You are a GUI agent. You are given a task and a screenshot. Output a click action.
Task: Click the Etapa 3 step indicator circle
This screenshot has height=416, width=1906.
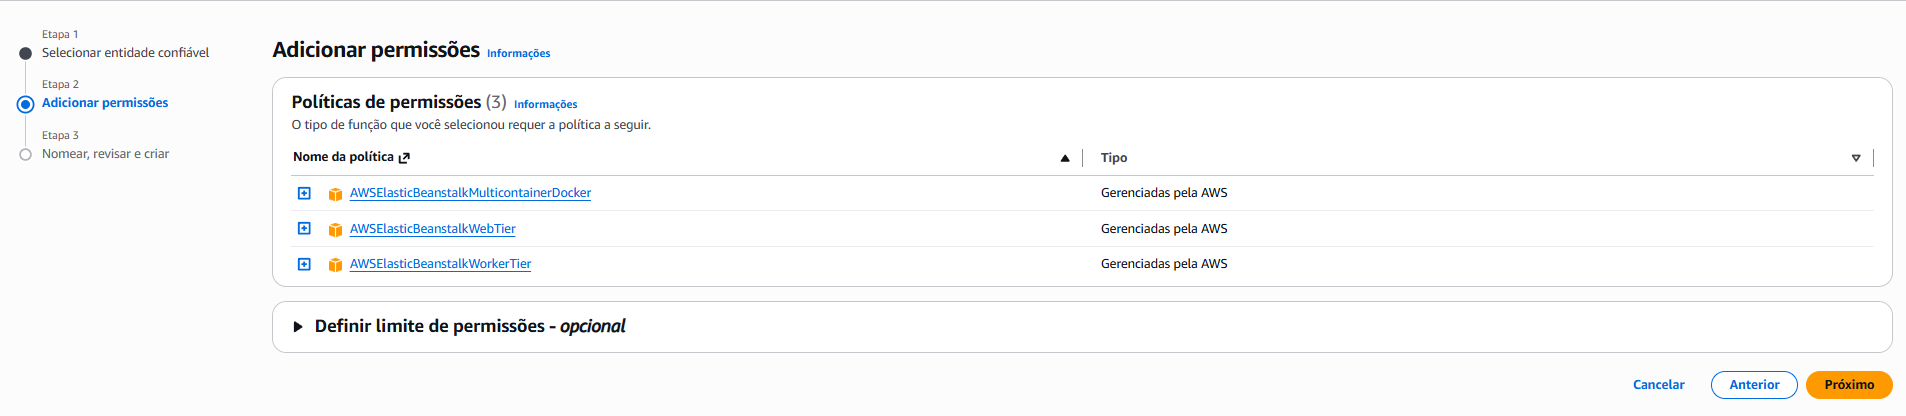pyautogui.click(x=26, y=154)
